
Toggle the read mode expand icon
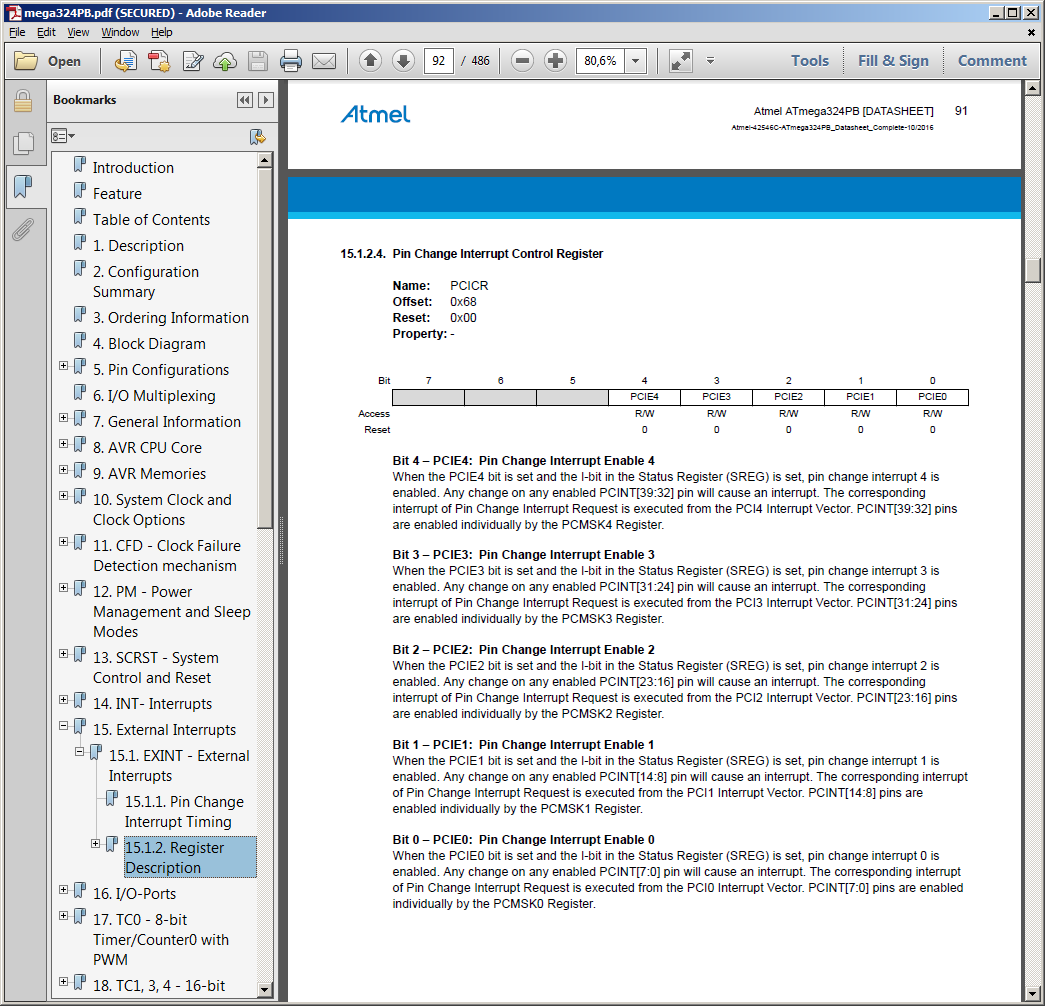(x=680, y=61)
